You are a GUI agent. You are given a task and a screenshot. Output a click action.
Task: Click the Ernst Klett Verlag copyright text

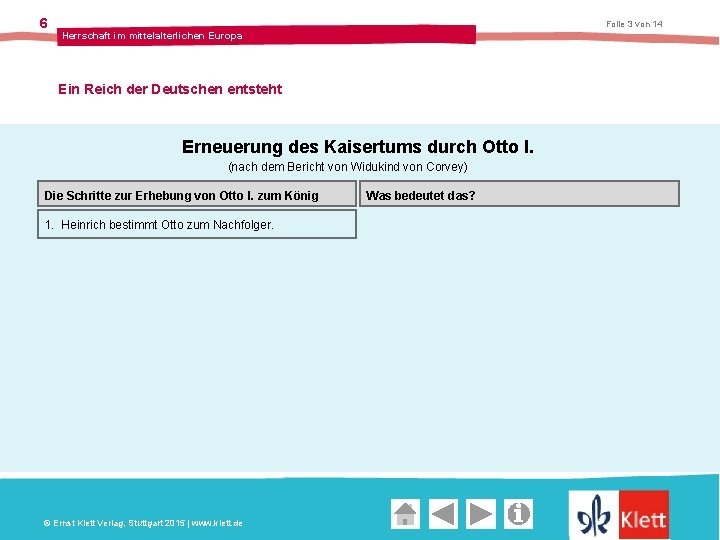[x=114, y=523]
